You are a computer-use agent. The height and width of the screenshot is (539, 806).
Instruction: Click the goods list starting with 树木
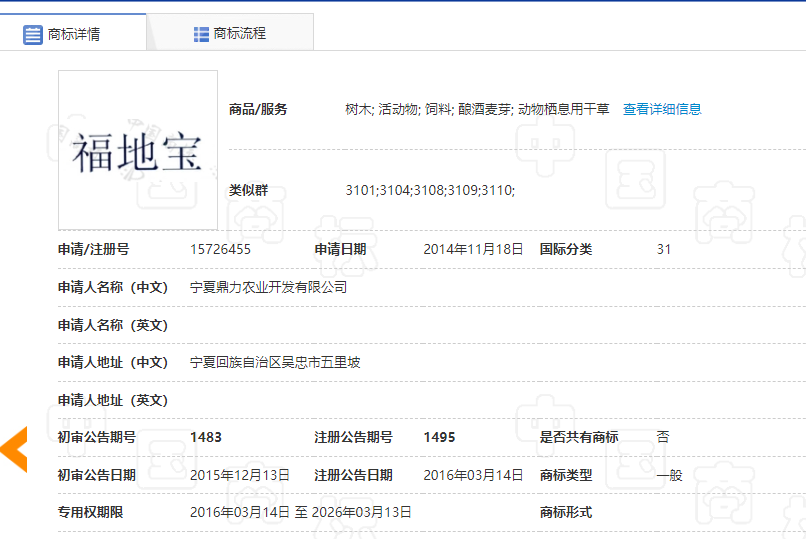click(x=477, y=109)
